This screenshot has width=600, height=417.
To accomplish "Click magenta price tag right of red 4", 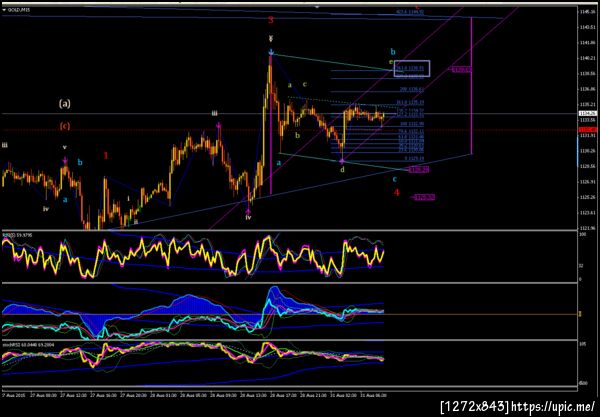I will (425, 197).
